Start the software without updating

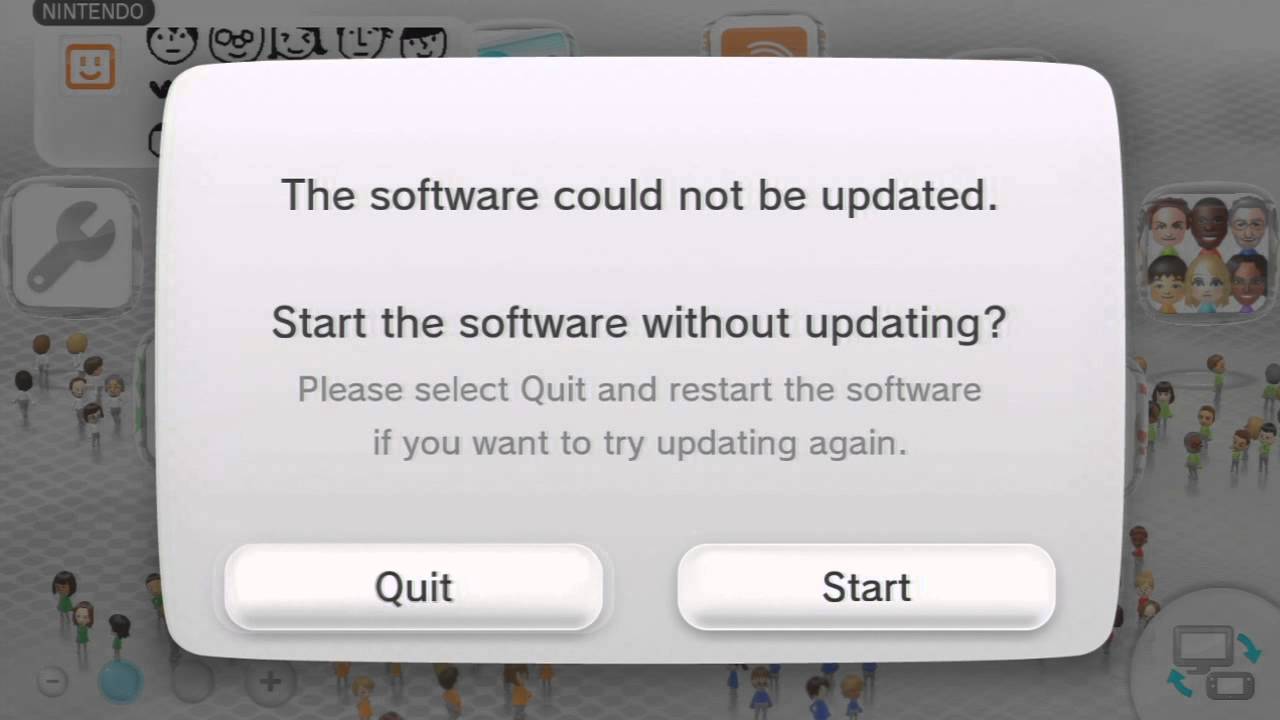tap(866, 587)
